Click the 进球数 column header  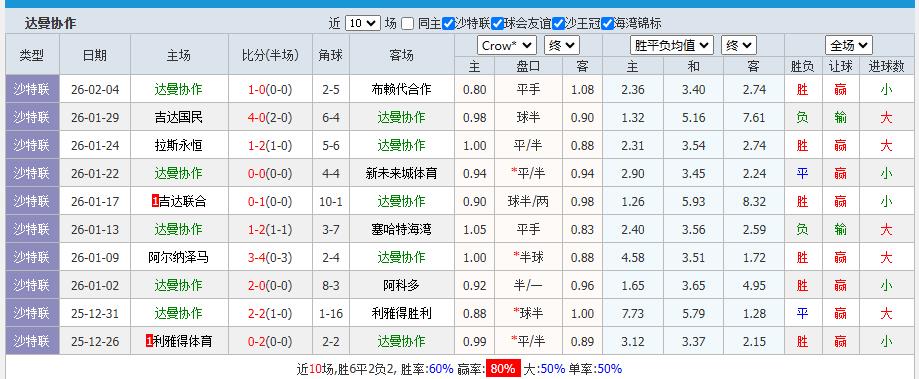pyautogui.click(x=886, y=66)
